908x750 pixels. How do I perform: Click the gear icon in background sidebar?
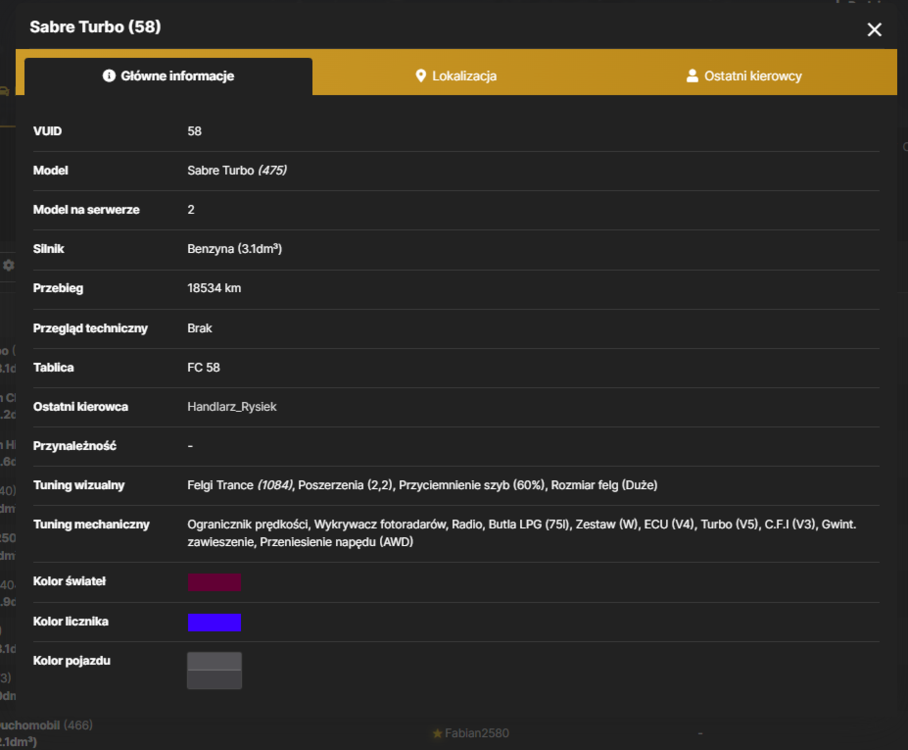coord(9,265)
